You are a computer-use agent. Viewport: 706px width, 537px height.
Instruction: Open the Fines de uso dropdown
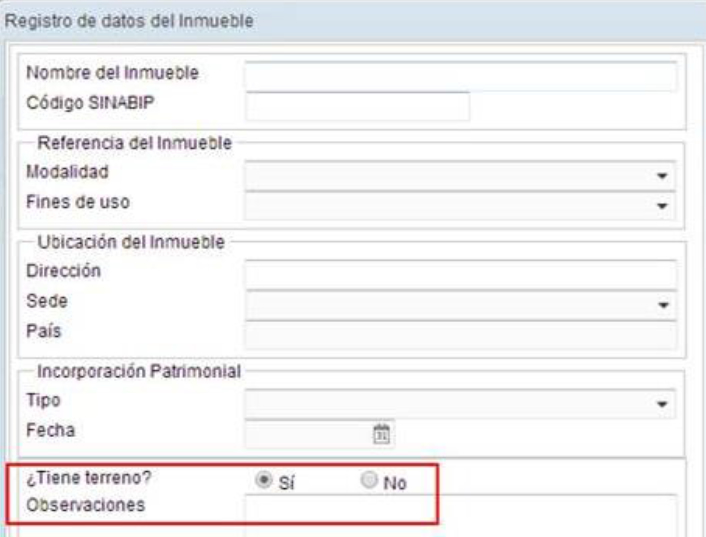661,203
